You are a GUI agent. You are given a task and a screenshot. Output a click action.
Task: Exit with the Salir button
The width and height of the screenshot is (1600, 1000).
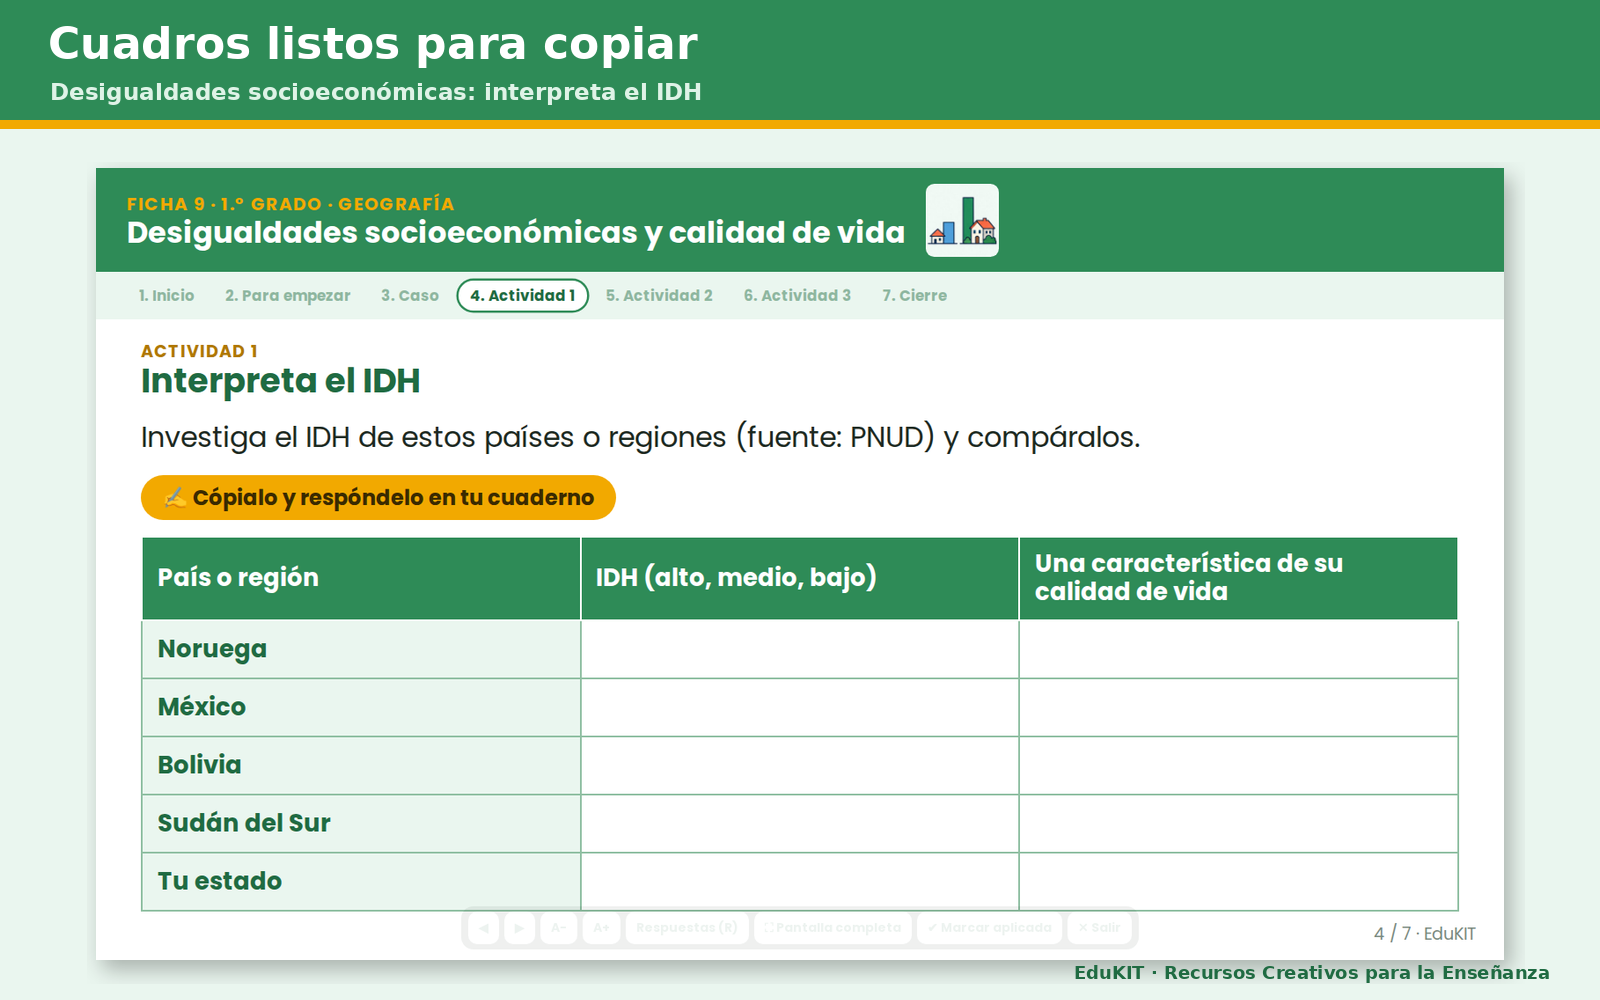[1099, 928]
